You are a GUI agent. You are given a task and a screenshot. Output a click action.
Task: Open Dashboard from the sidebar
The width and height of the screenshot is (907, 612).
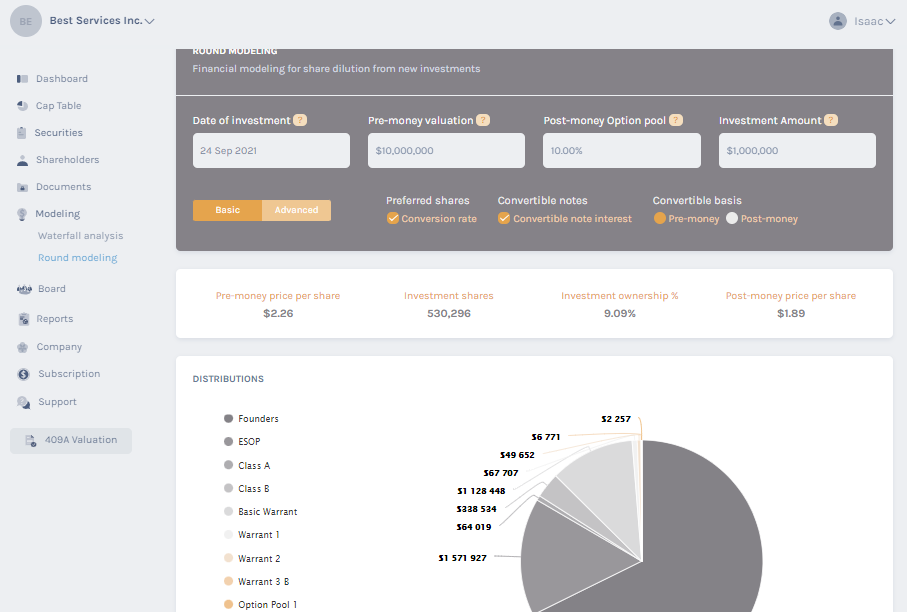(x=62, y=79)
